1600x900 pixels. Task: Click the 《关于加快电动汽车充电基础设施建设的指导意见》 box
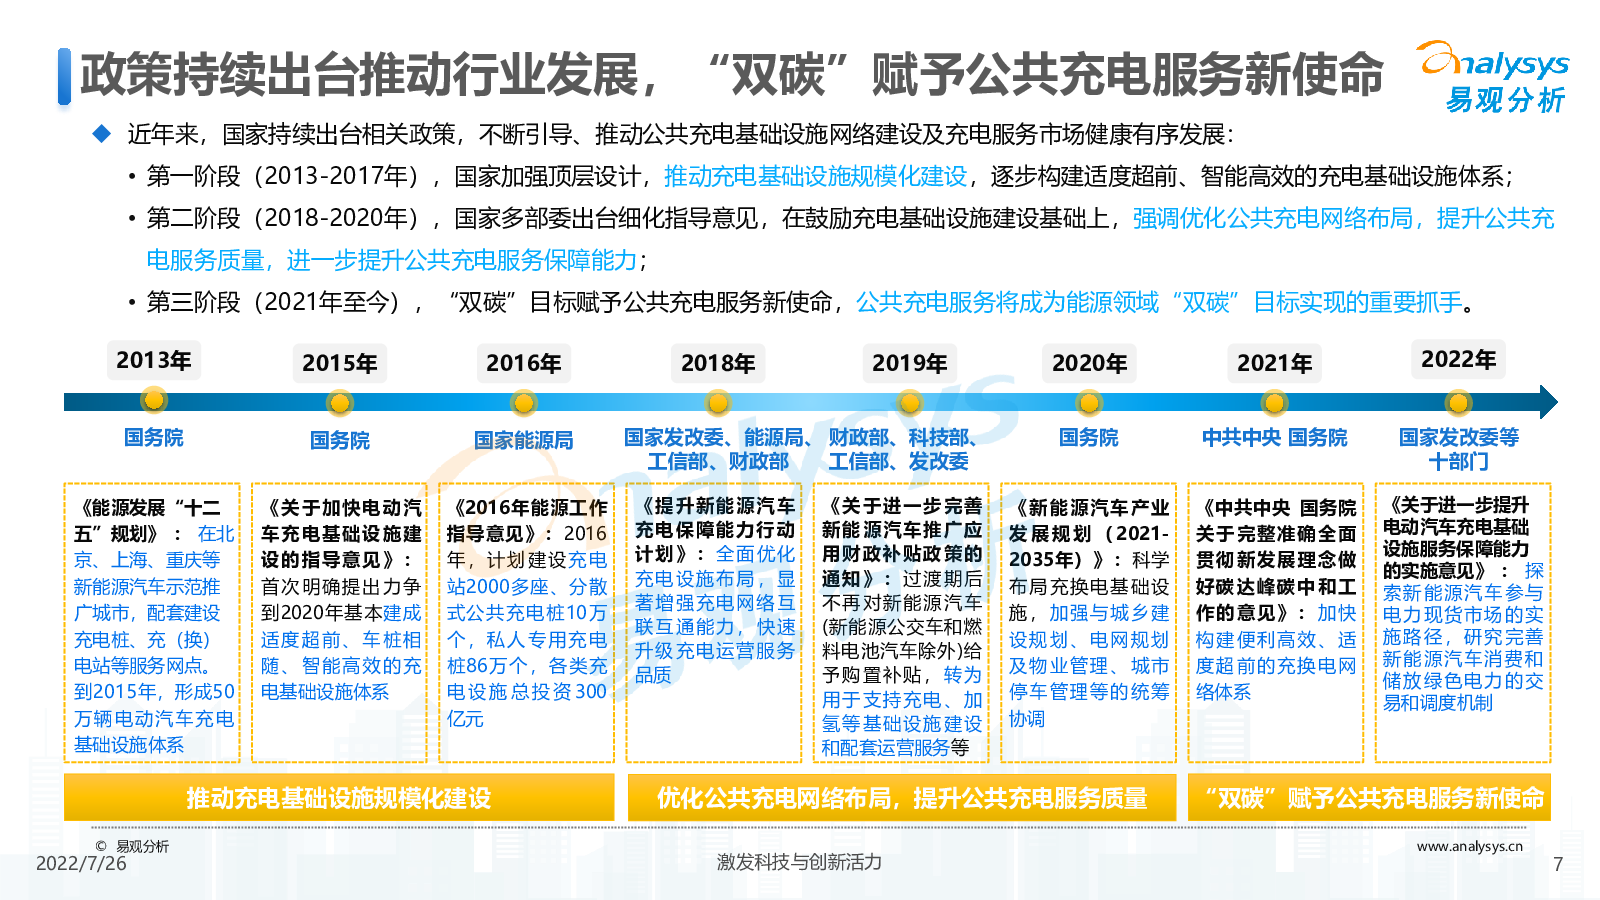click(x=340, y=623)
